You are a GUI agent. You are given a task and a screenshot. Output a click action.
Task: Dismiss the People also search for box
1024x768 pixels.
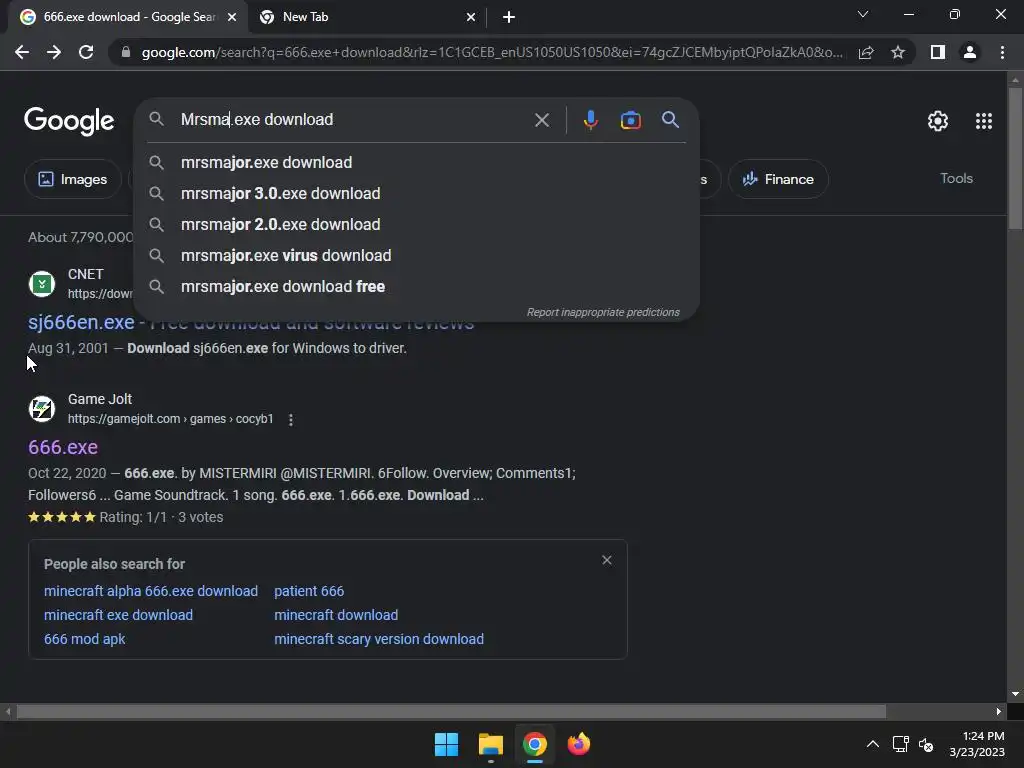[x=607, y=560]
